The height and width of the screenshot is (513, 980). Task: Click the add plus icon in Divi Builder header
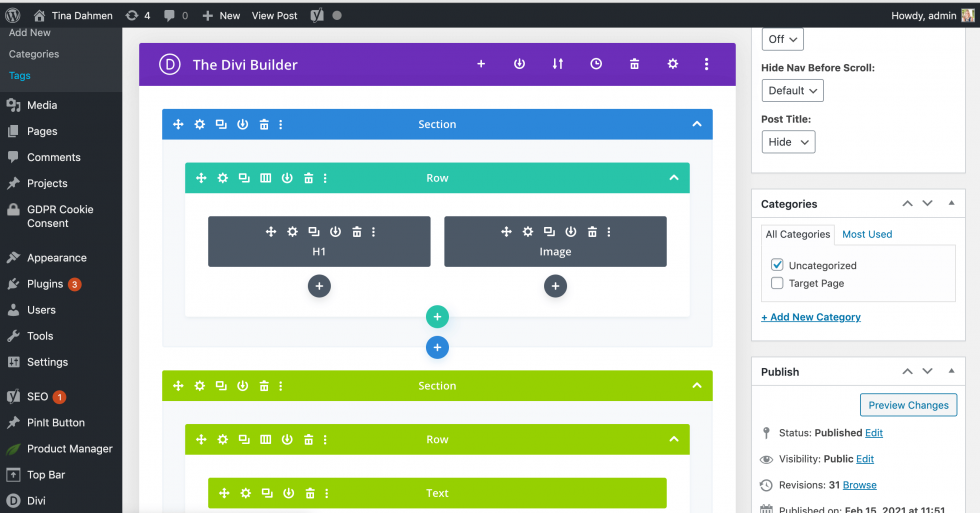coord(481,64)
